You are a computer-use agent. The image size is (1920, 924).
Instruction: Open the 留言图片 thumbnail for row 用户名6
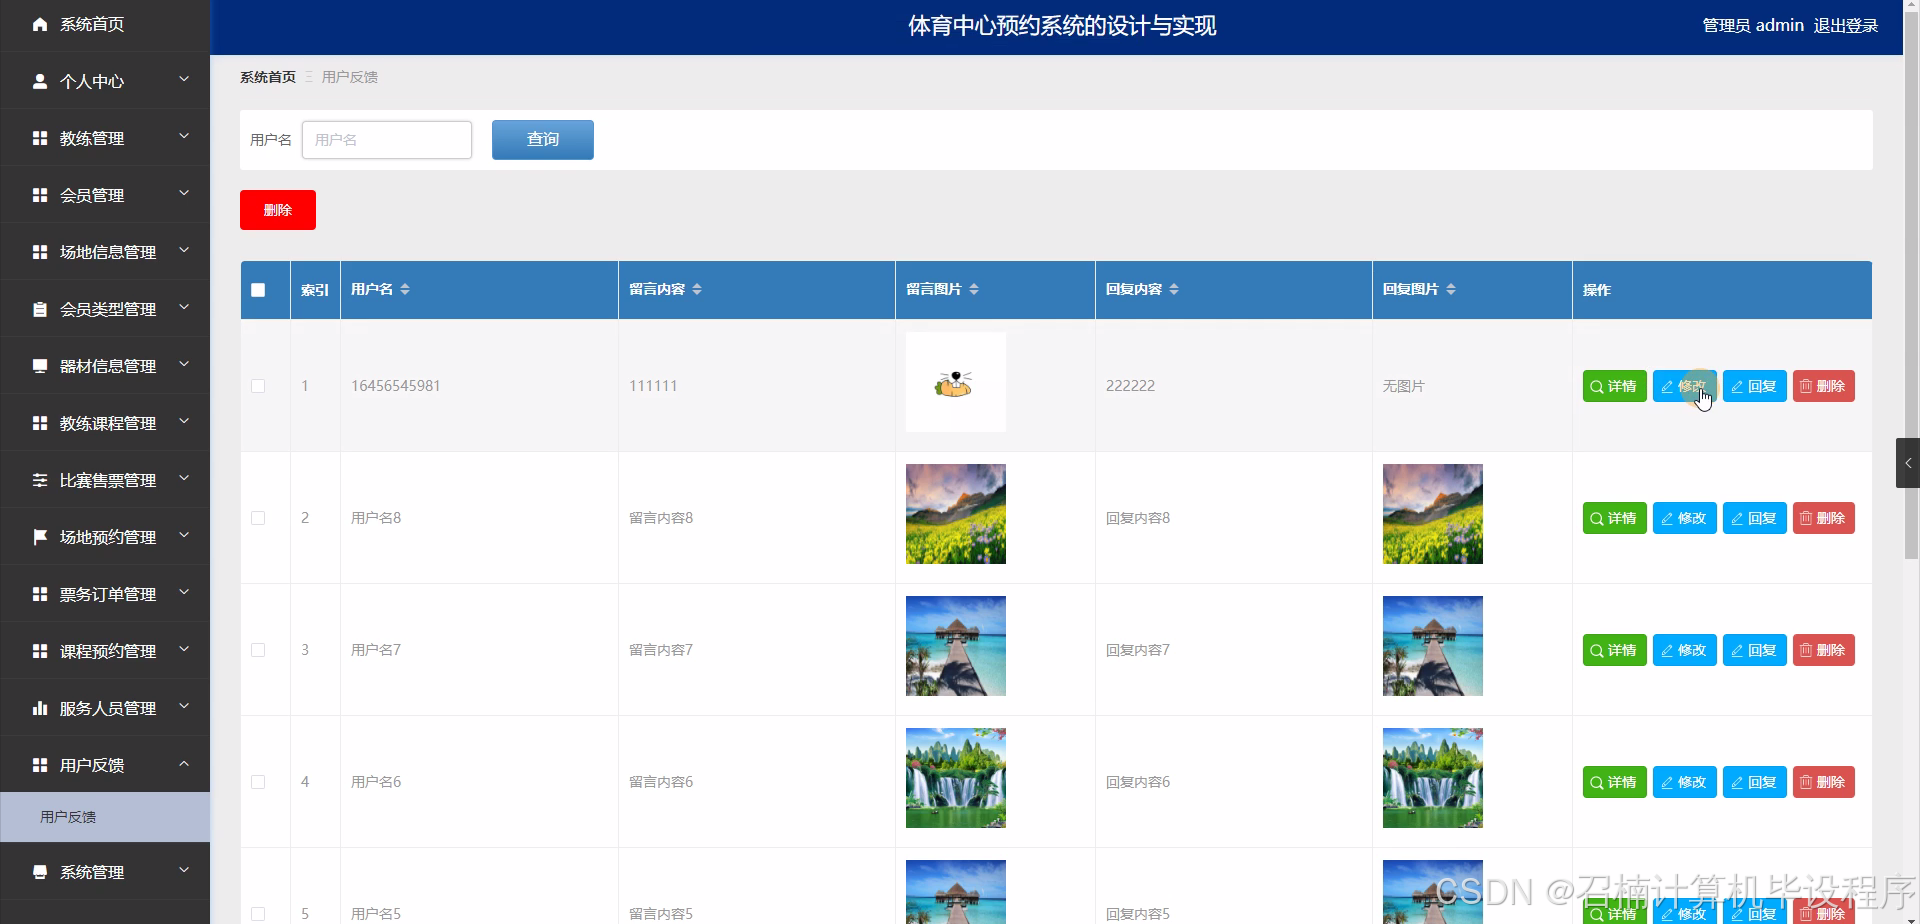pos(956,778)
